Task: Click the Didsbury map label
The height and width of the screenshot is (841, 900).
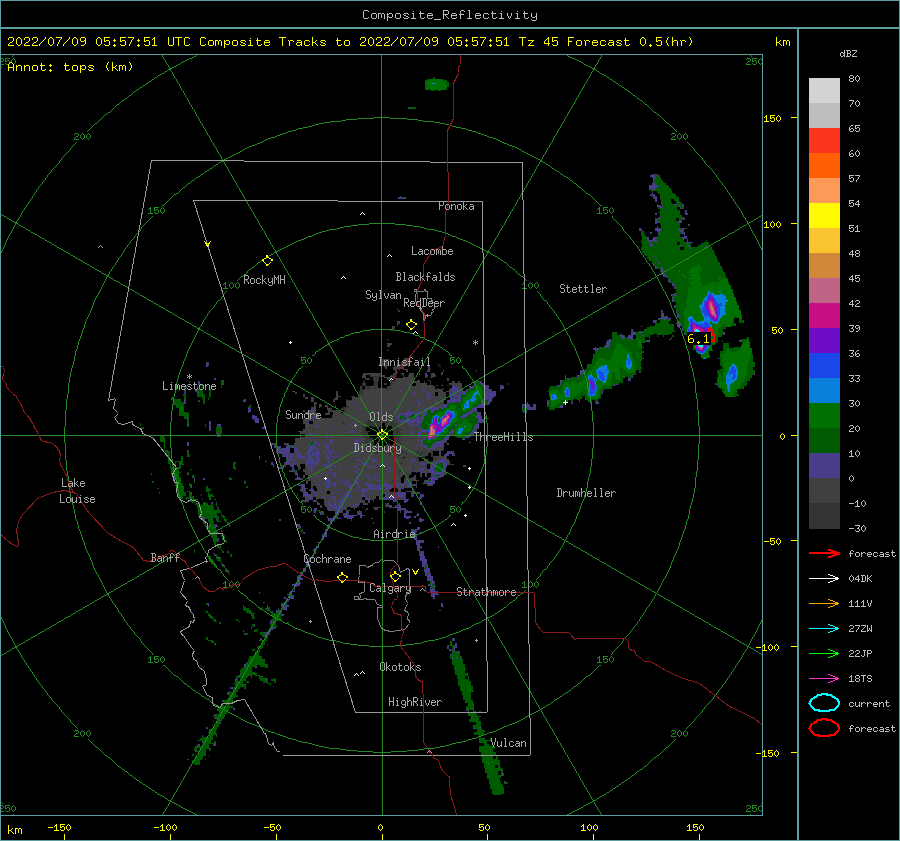Action: (x=377, y=448)
